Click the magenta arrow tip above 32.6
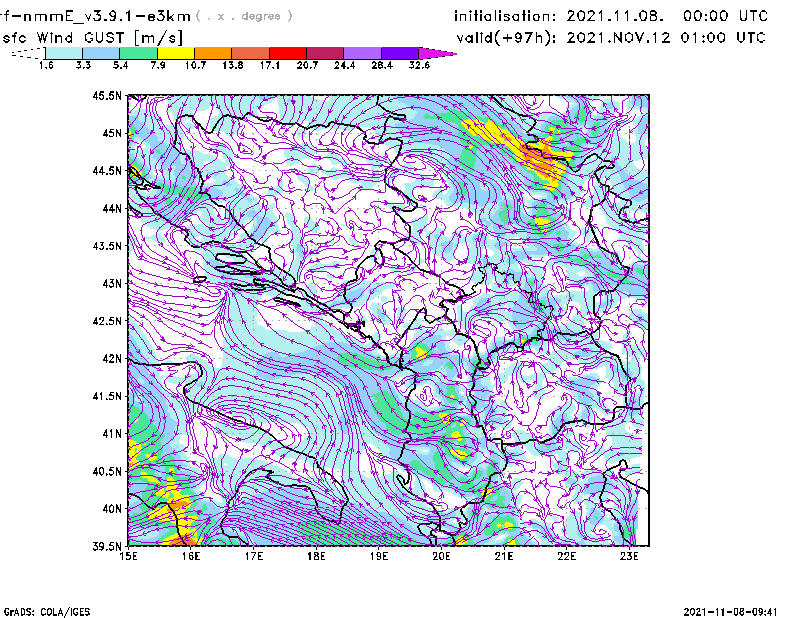The height and width of the screenshot is (618, 800). pos(437,53)
